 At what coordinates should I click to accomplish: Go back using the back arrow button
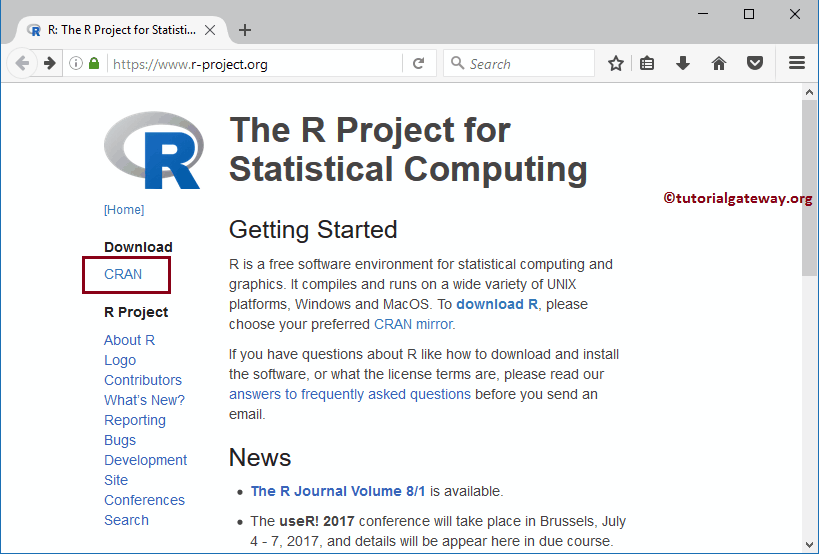point(22,64)
